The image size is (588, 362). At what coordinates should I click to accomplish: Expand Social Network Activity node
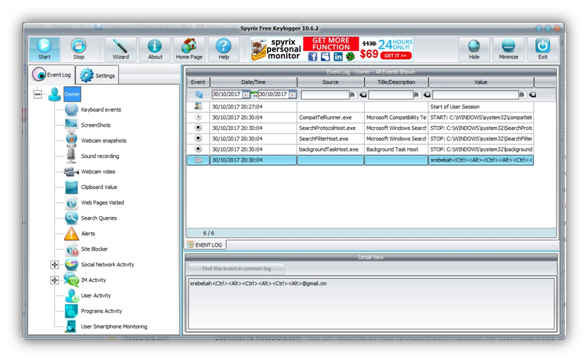coord(54,264)
